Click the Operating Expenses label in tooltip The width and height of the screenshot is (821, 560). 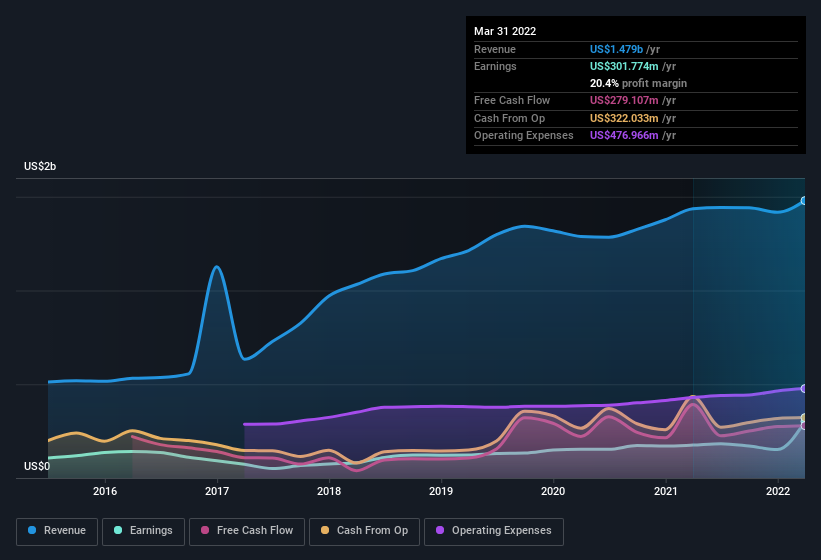click(x=524, y=136)
